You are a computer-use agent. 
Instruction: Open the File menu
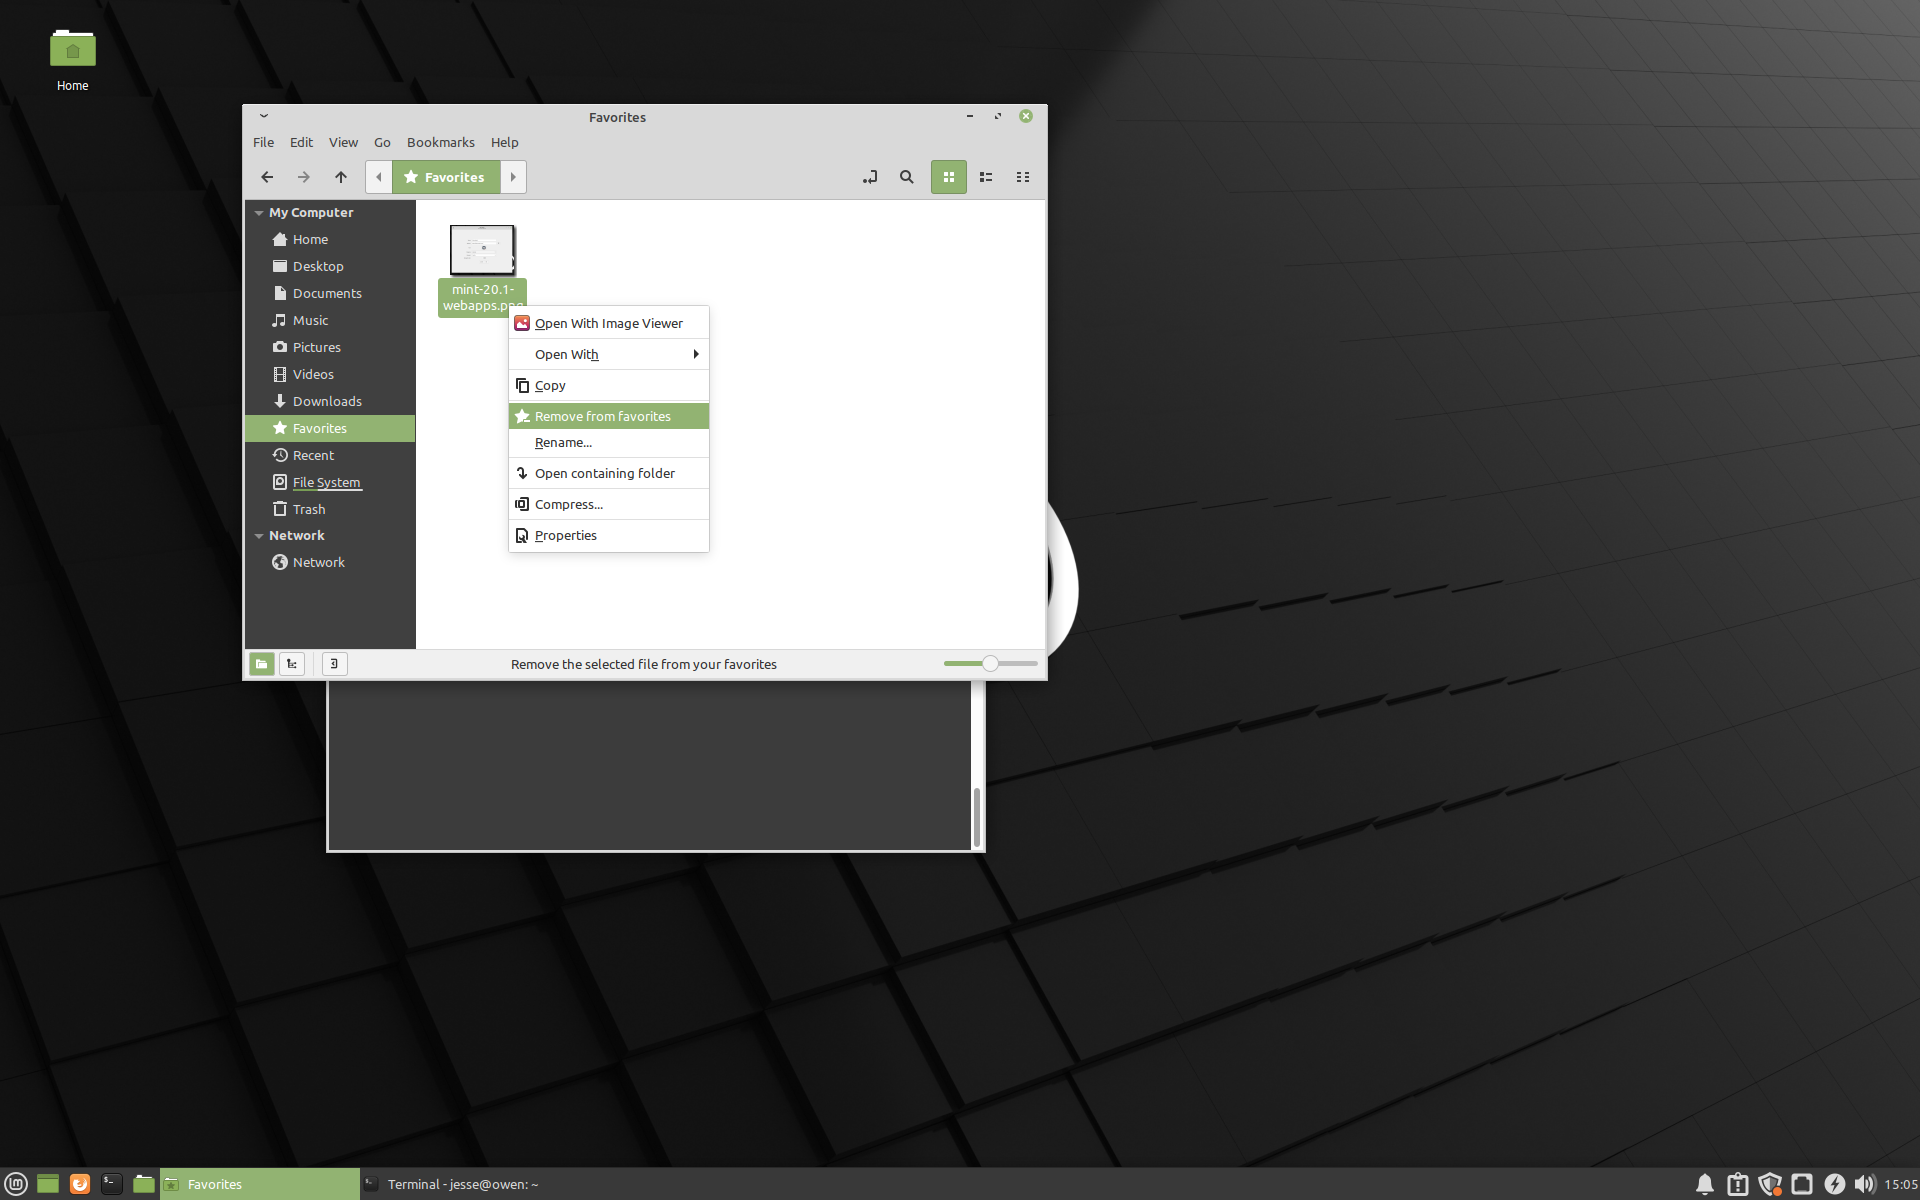[x=263, y=142]
